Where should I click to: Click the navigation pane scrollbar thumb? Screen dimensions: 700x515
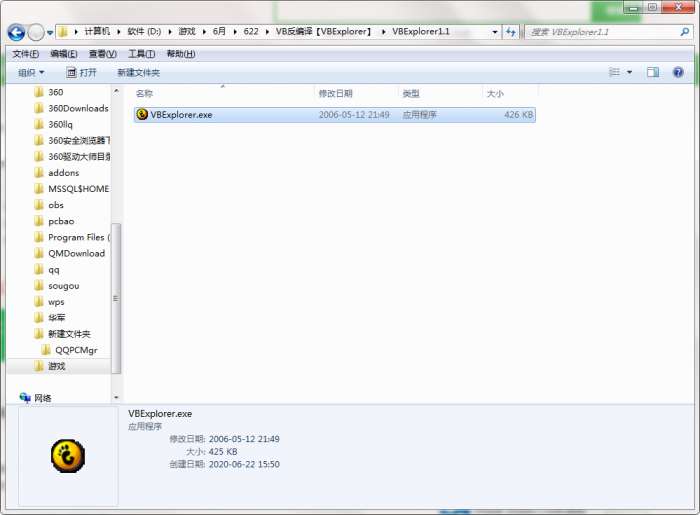pos(116,298)
